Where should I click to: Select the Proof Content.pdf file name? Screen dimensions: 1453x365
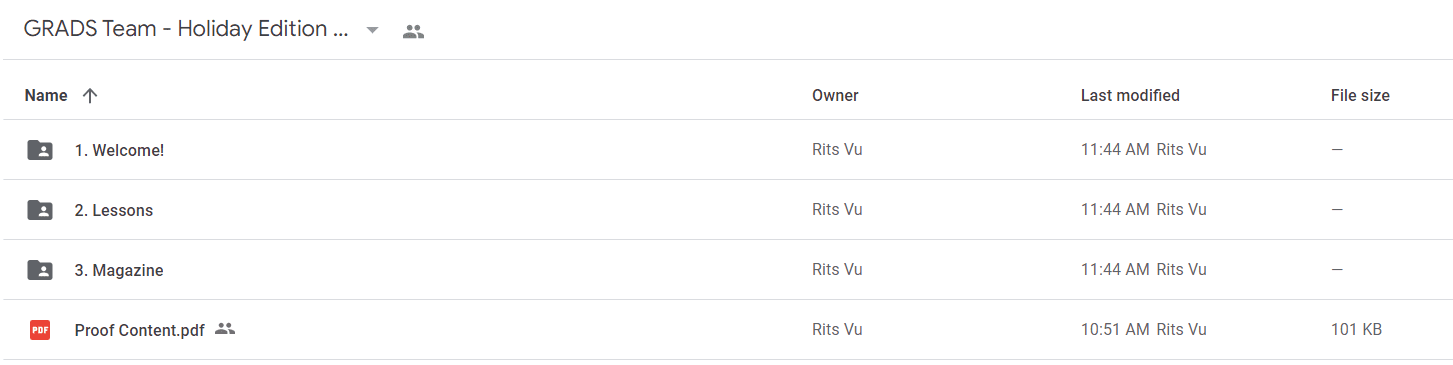coord(140,329)
